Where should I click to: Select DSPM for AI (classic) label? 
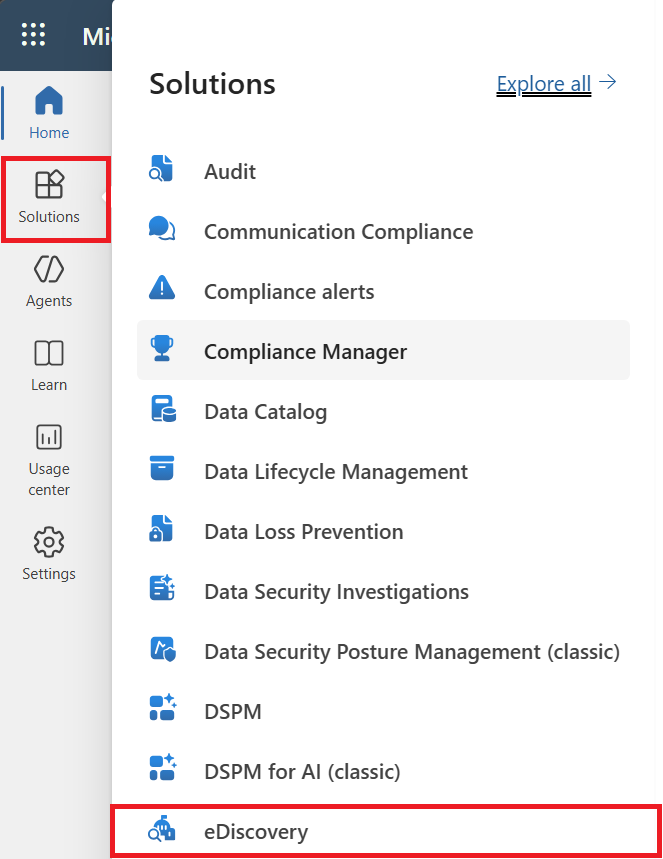click(x=302, y=772)
